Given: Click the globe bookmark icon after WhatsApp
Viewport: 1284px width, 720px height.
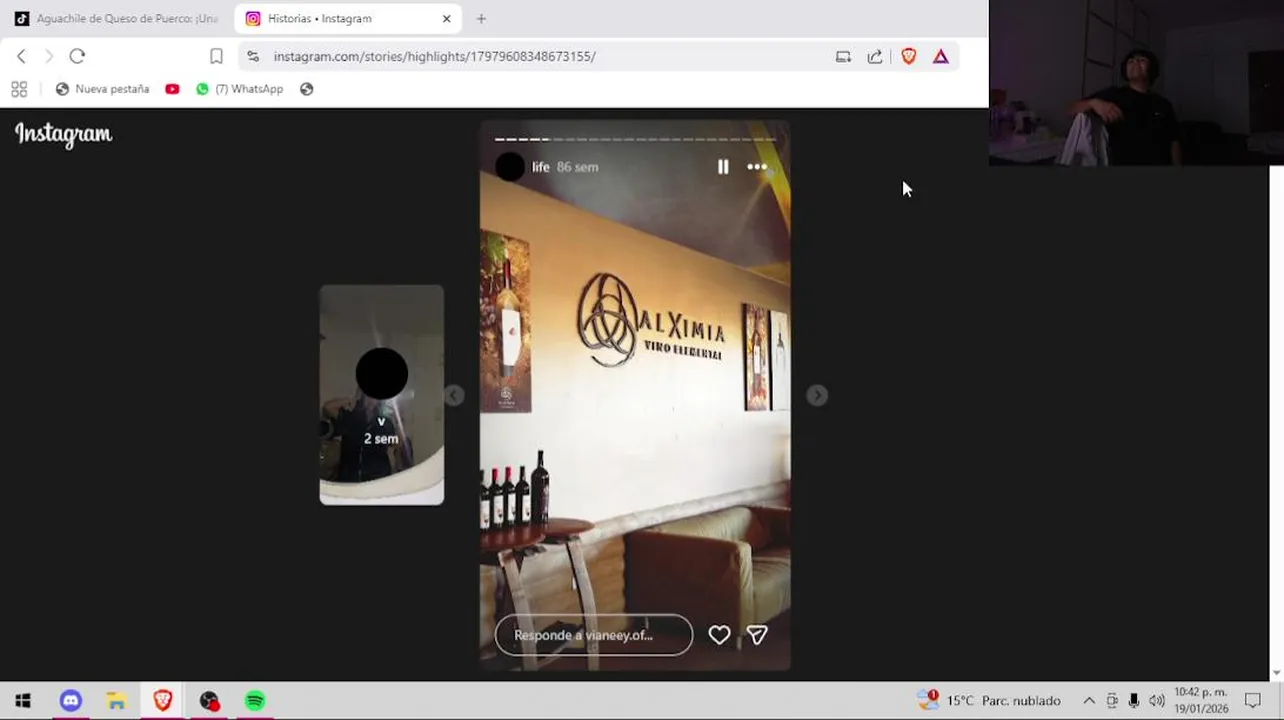Looking at the screenshot, I should pyautogui.click(x=307, y=89).
